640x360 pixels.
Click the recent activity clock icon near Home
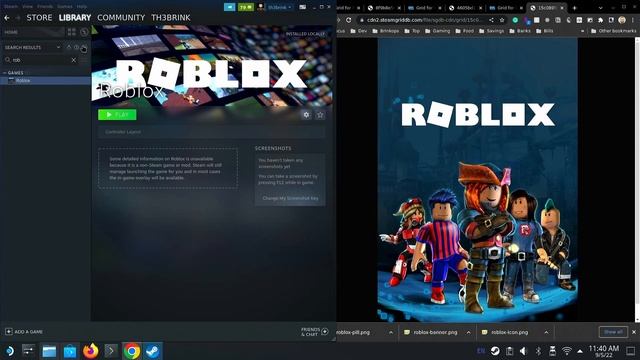84,32
